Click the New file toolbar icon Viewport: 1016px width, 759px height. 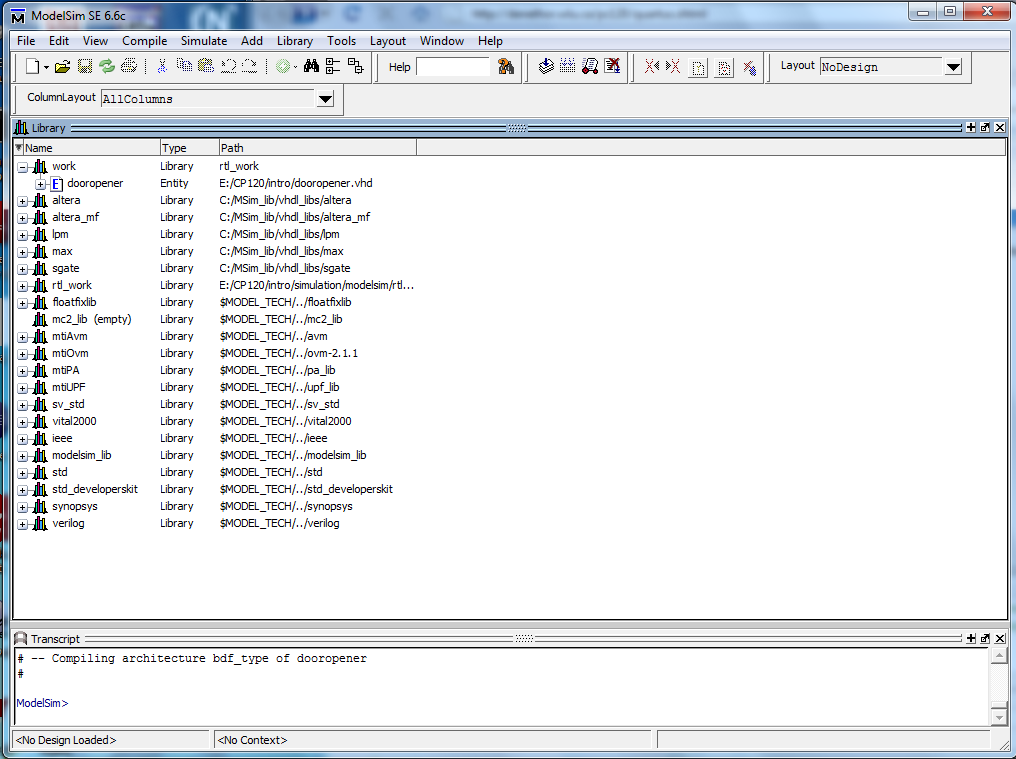[x=32, y=66]
